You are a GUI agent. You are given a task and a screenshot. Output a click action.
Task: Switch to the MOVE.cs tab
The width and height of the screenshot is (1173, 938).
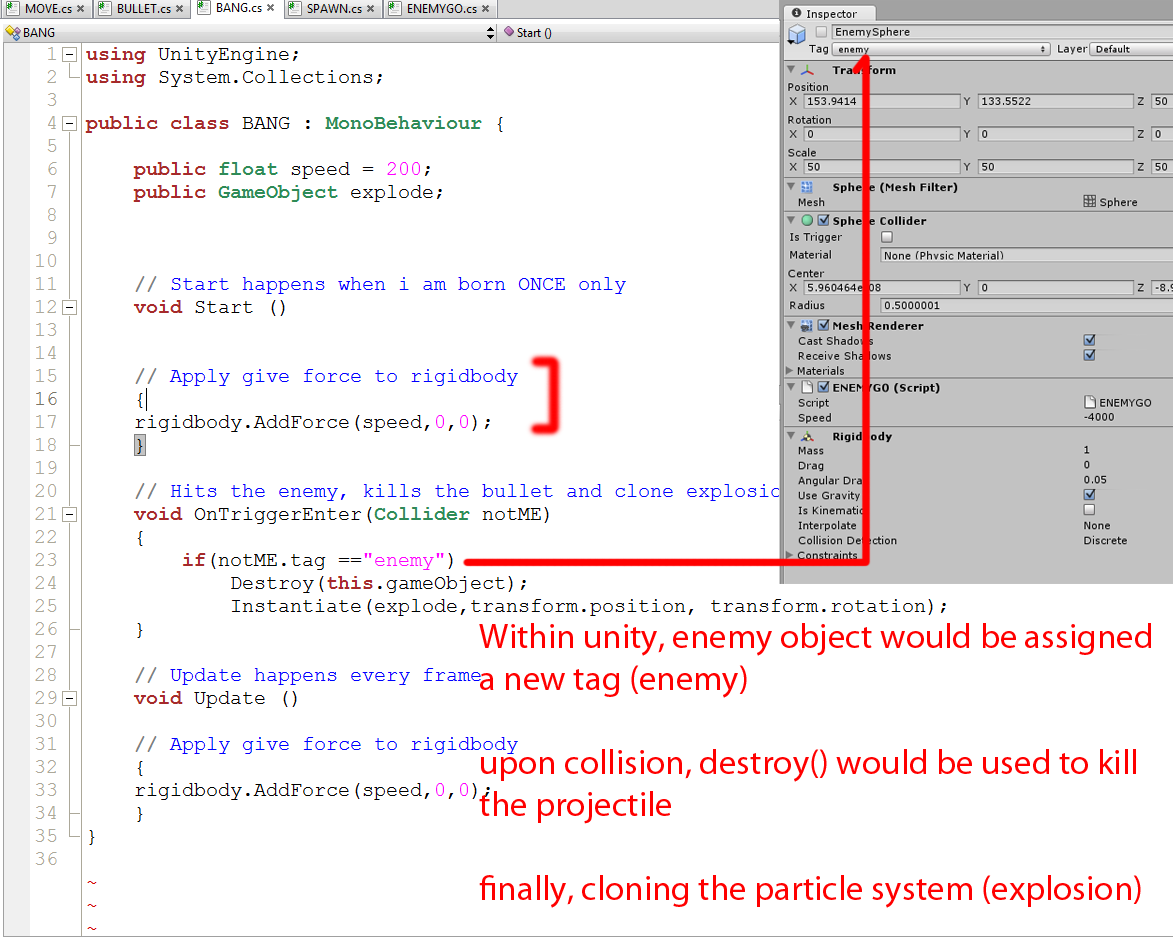46,9
